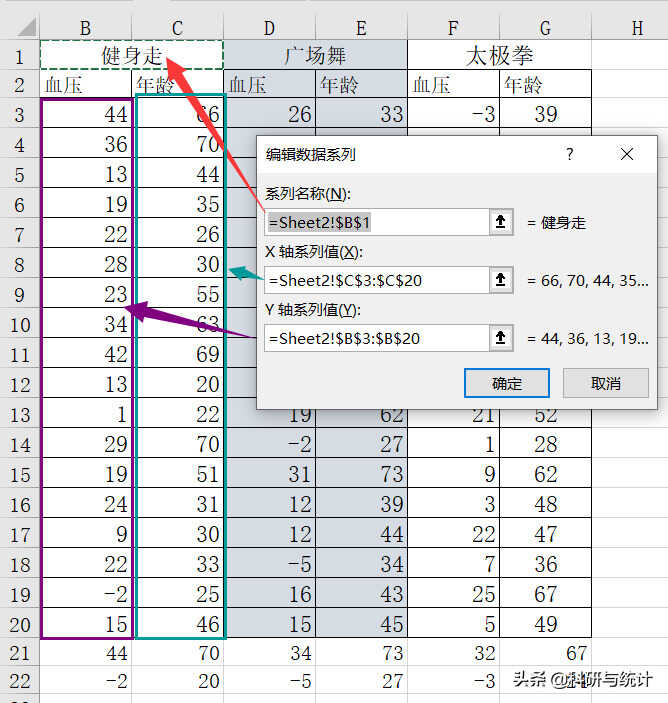Click the 年龄 header in column E
Screen dimensions: 668x703
361,84
